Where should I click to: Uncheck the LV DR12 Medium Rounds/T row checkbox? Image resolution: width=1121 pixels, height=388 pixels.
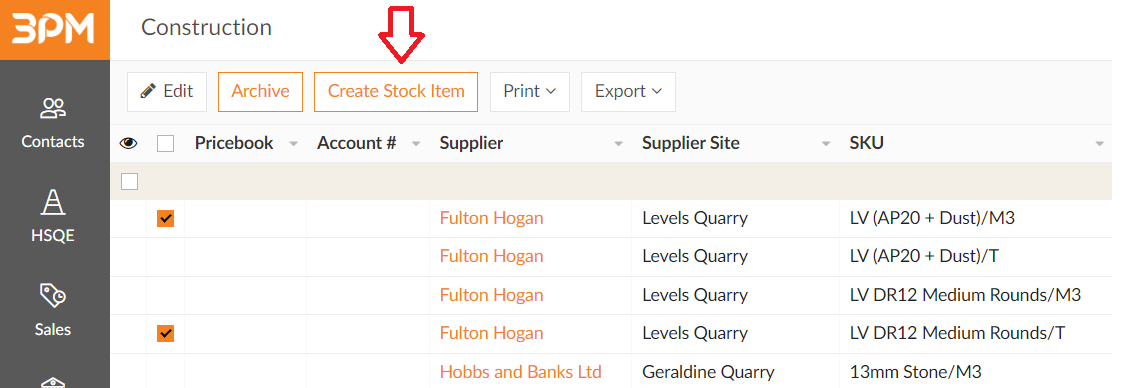pyautogui.click(x=165, y=333)
